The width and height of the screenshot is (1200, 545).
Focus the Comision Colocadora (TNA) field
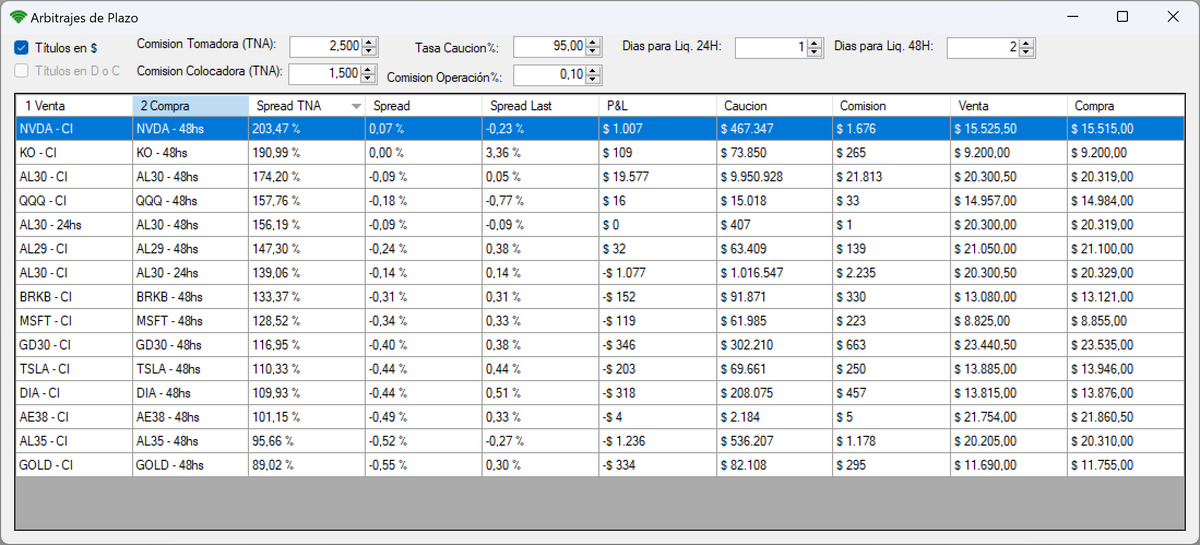click(x=326, y=74)
